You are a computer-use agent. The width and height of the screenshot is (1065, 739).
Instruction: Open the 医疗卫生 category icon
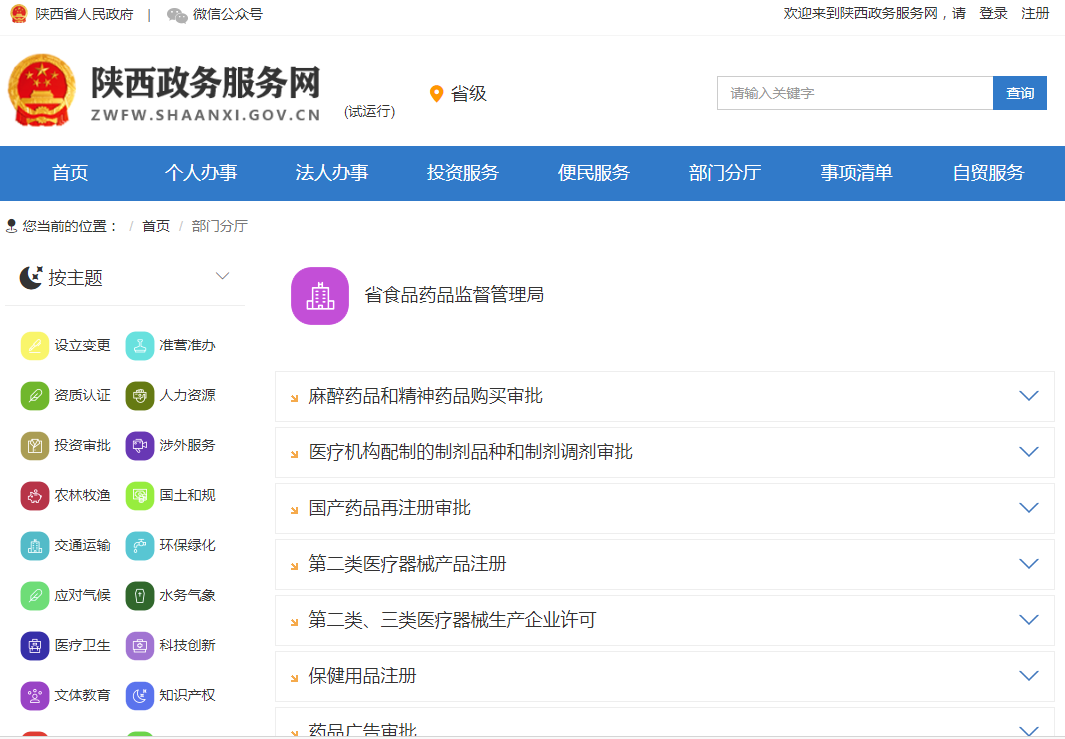pyautogui.click(x=35, y=646)
